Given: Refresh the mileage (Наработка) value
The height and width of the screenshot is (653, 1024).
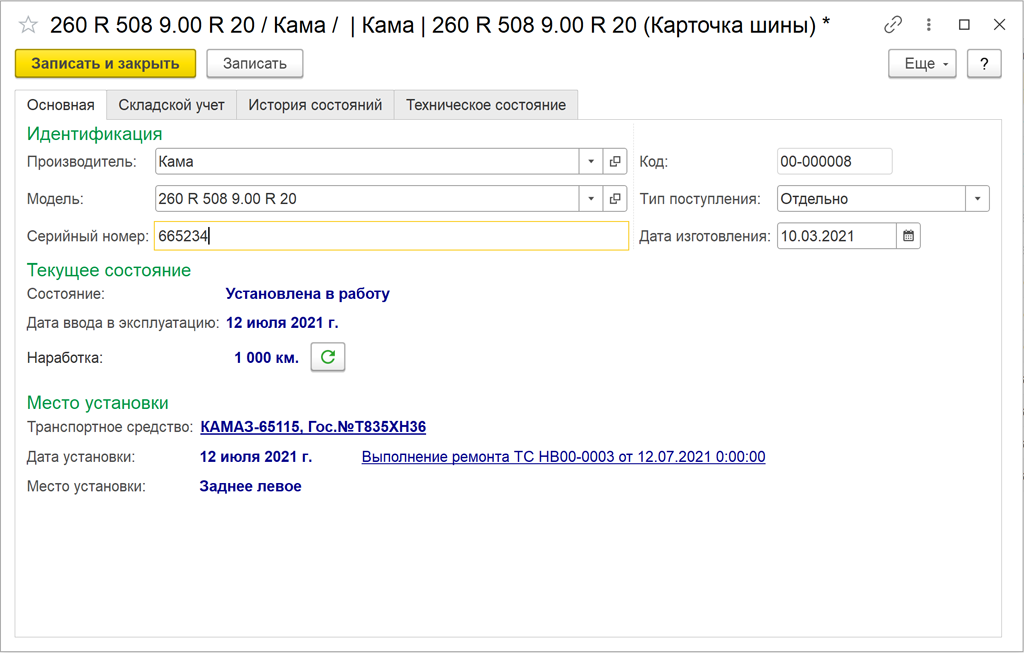Looking at the screenshot, I should 327,357.
